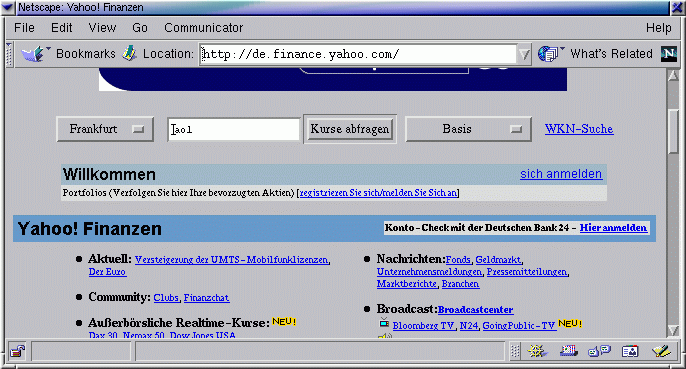Open the Der Euro link
Image resolution: width=686 pixels, height=369 pixels.
[107, 272]
